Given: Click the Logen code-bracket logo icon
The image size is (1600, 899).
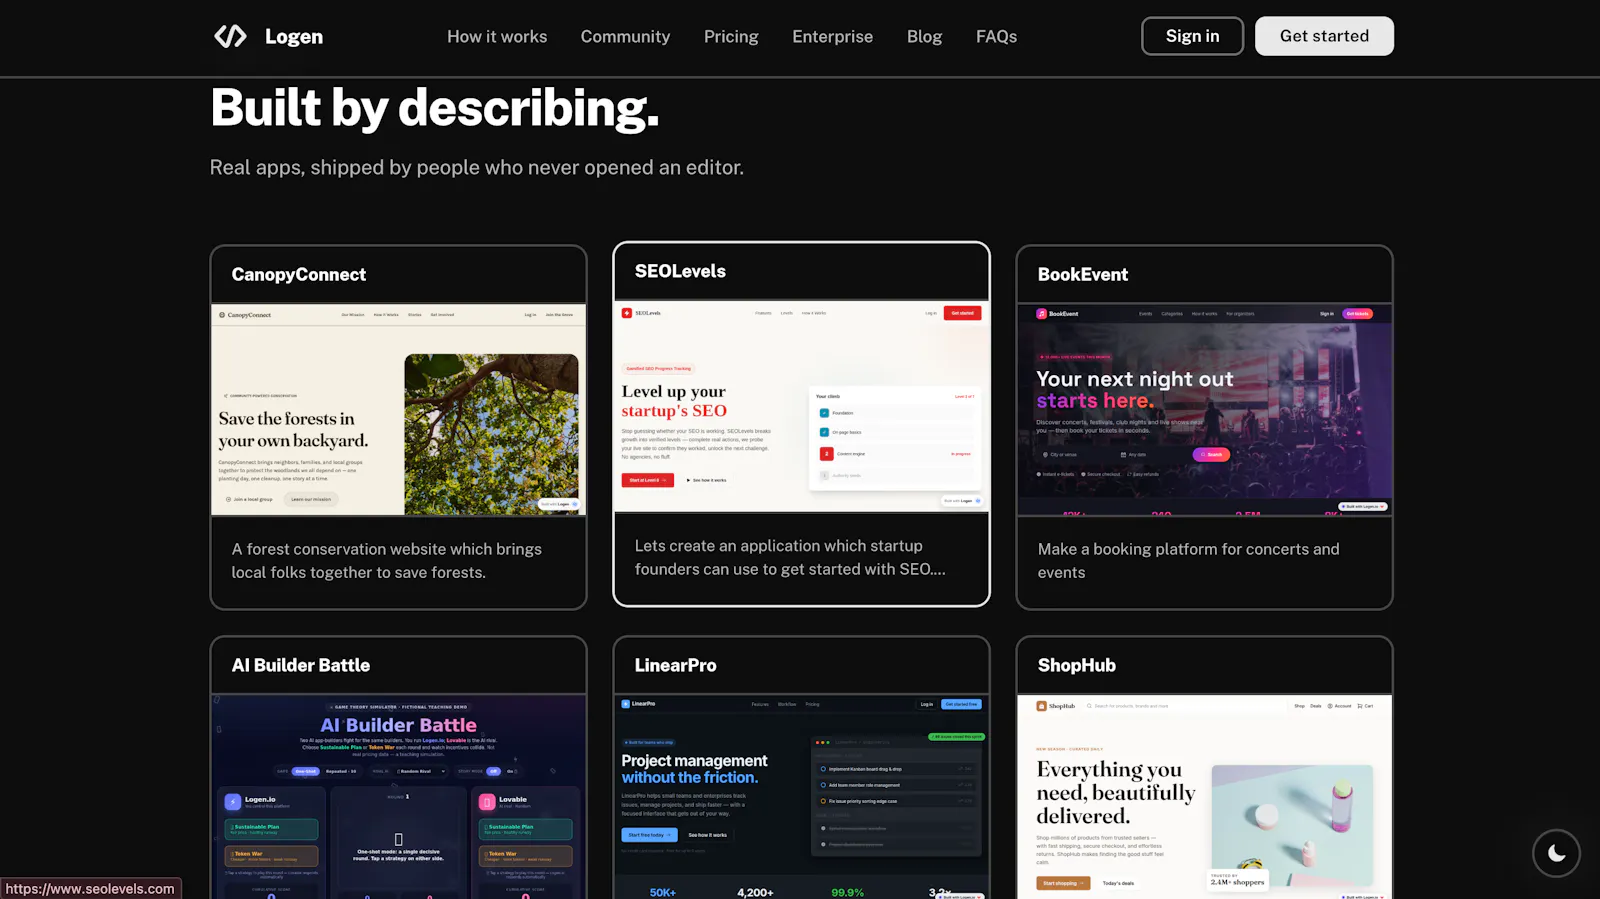Looking at the screenshot, I should click(230, 36).
